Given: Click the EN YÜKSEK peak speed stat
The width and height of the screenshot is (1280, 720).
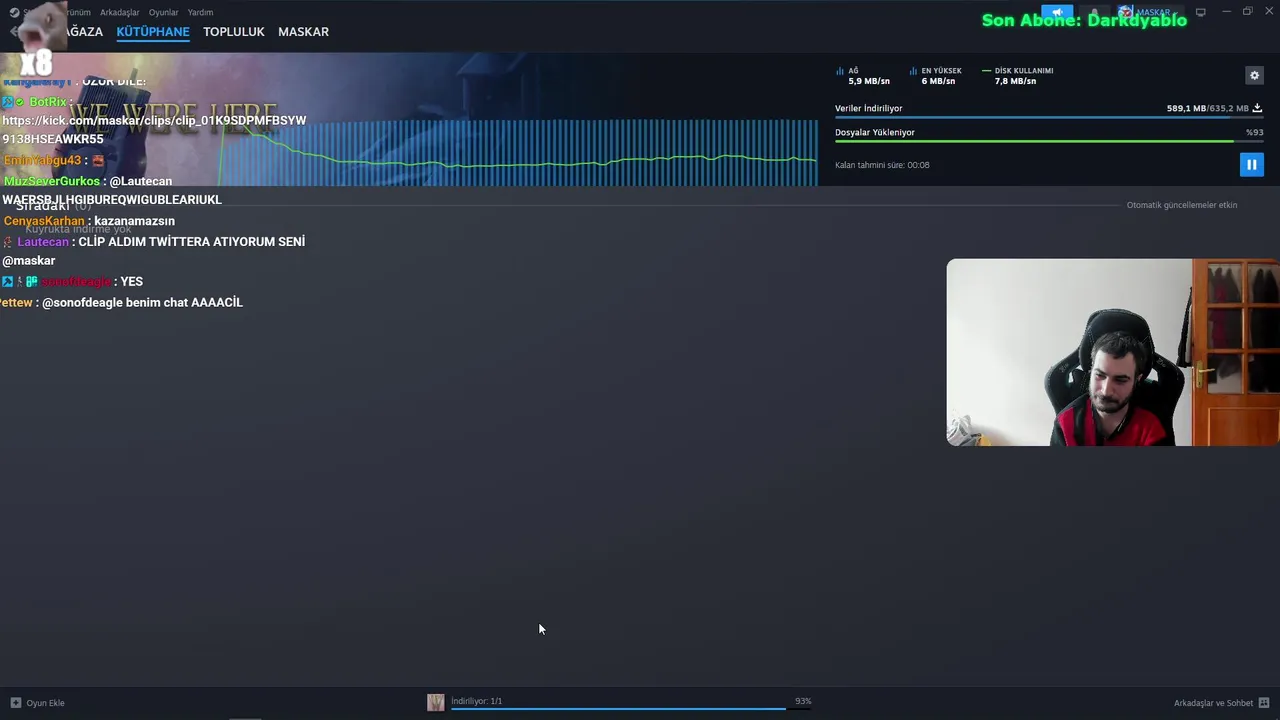Looking at the screenshot, I should point(935,76).
